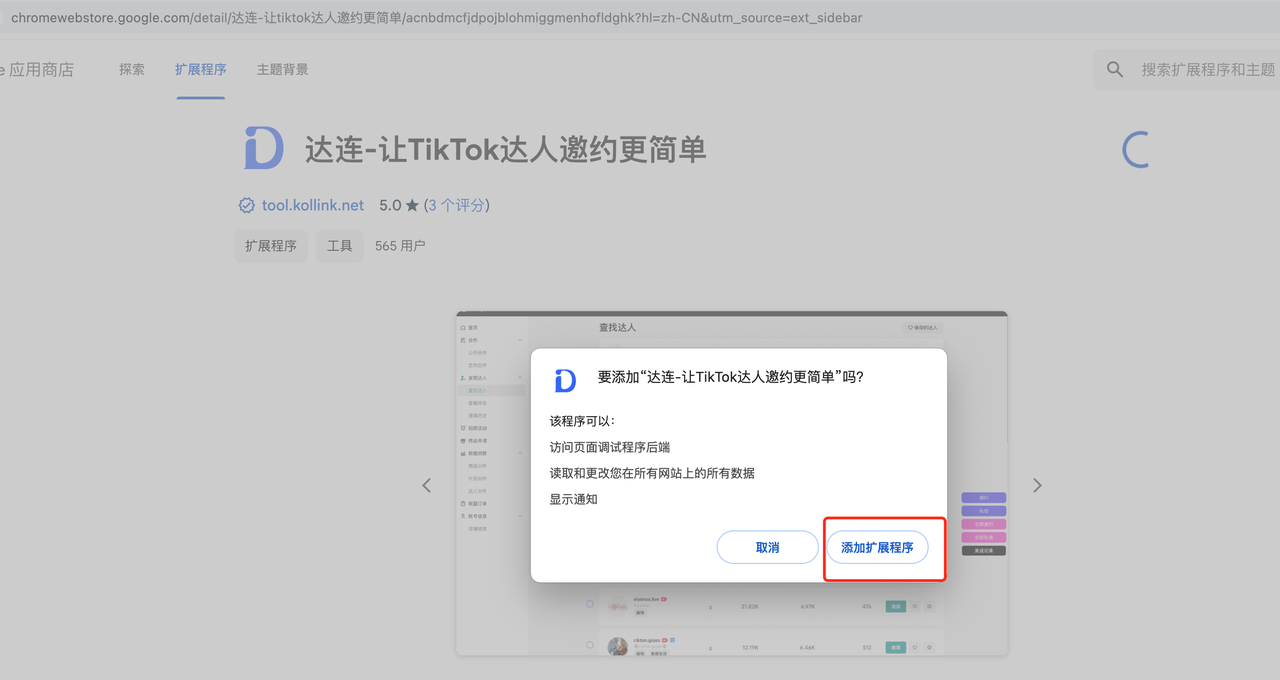Go to the 应用商店 home logo
The width and height of the screenshot is (1280, 680).
37,70
